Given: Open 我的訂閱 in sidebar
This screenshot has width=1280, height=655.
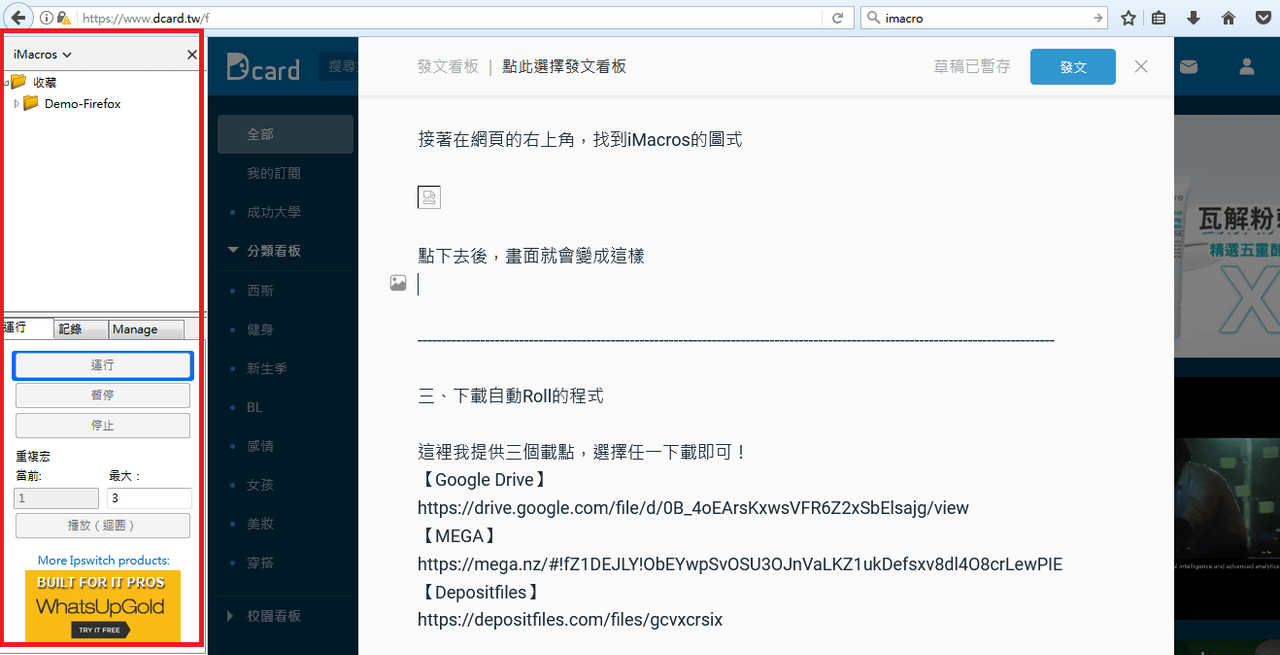Looking at the screenshot, I should [274, 173].
